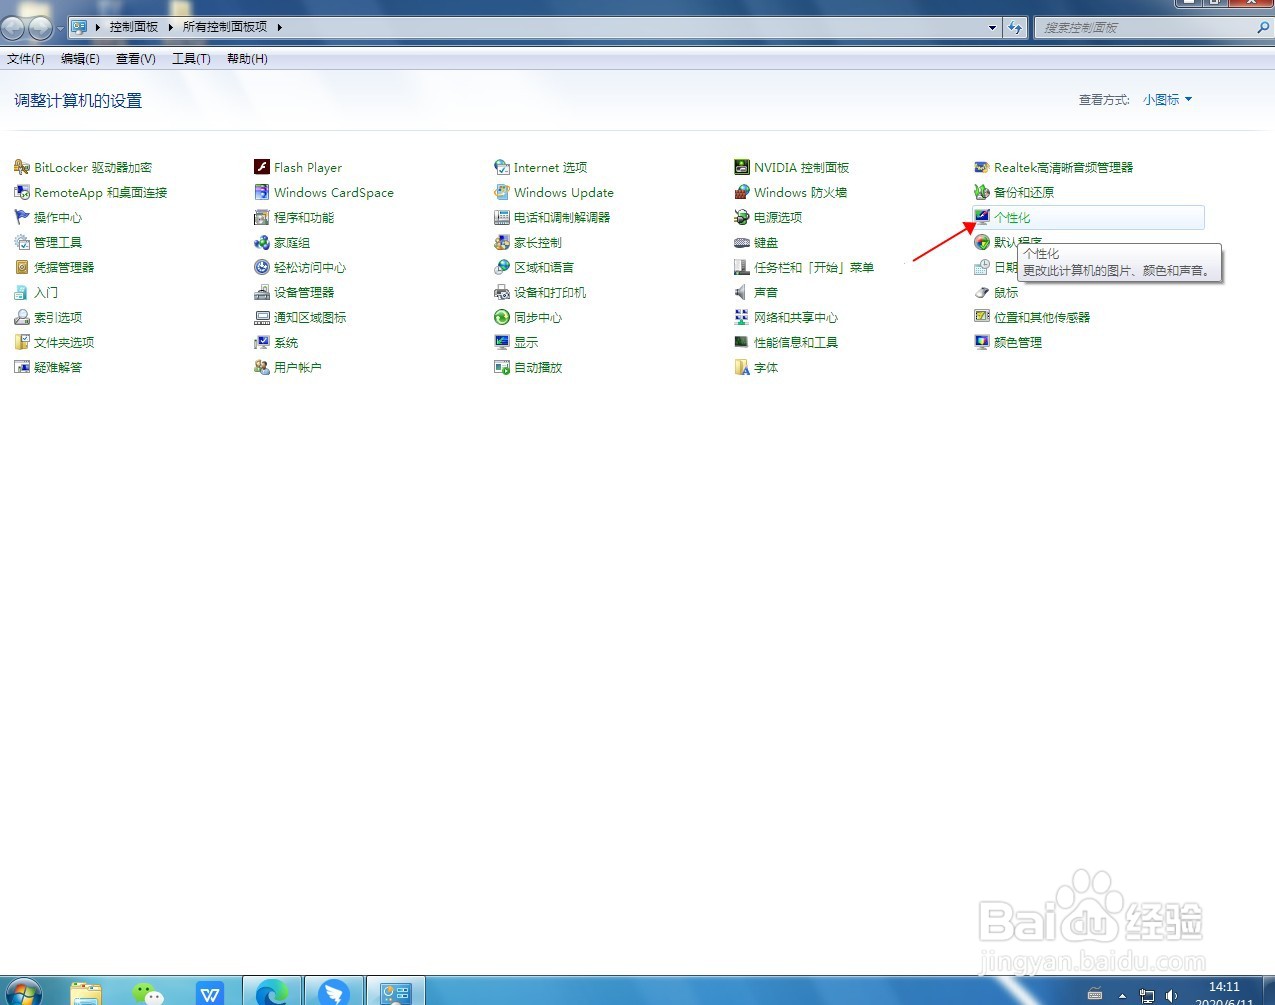
Task: Click the 家庭组 icon
Action: 262,242
